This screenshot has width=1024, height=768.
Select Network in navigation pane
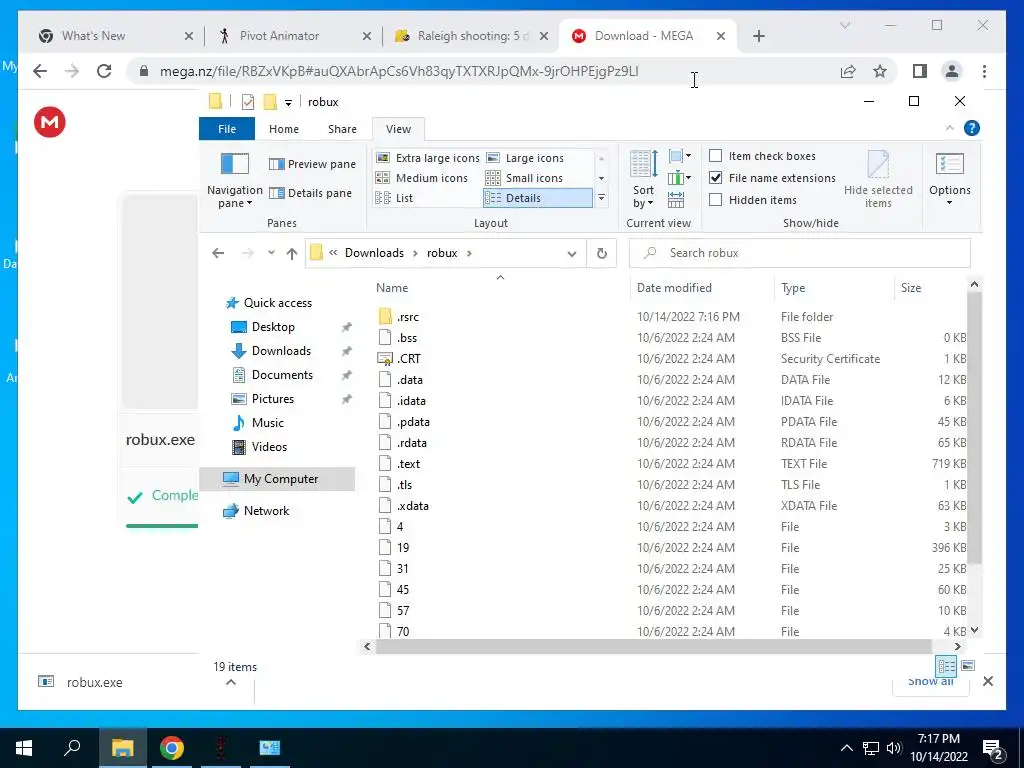(x=266, y=511)
